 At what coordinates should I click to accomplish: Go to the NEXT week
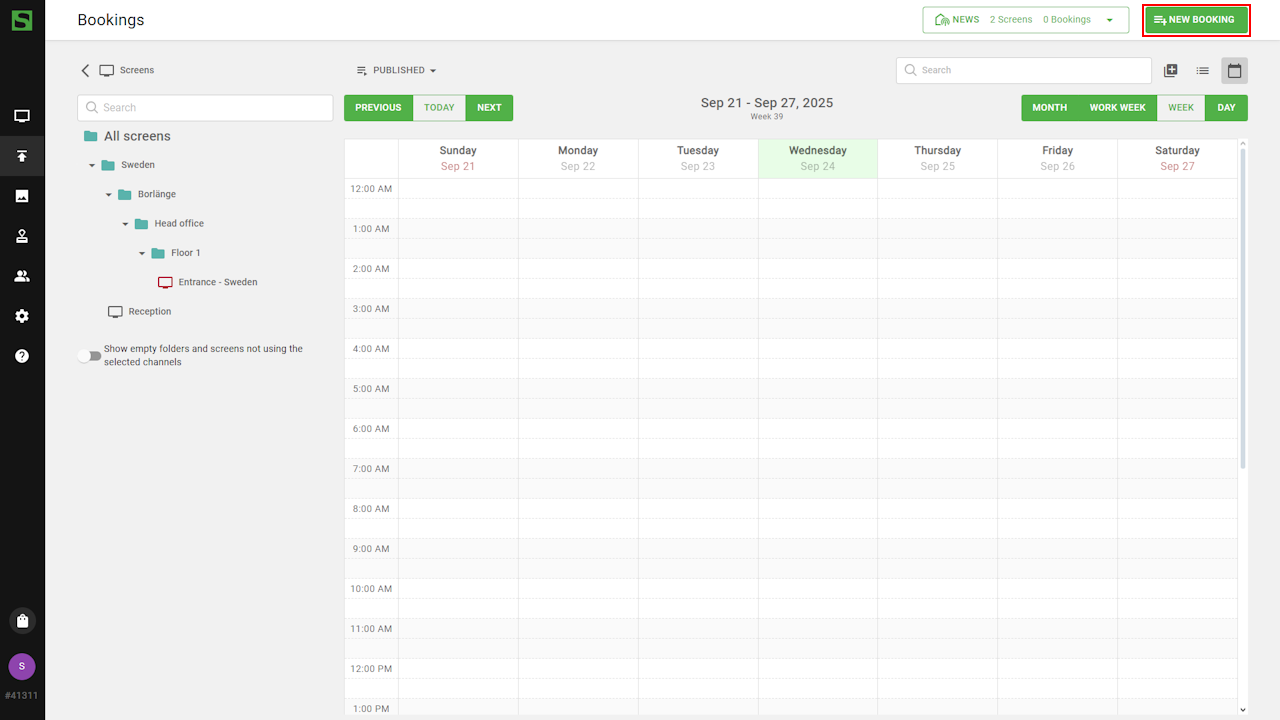(x=489, y=108)
